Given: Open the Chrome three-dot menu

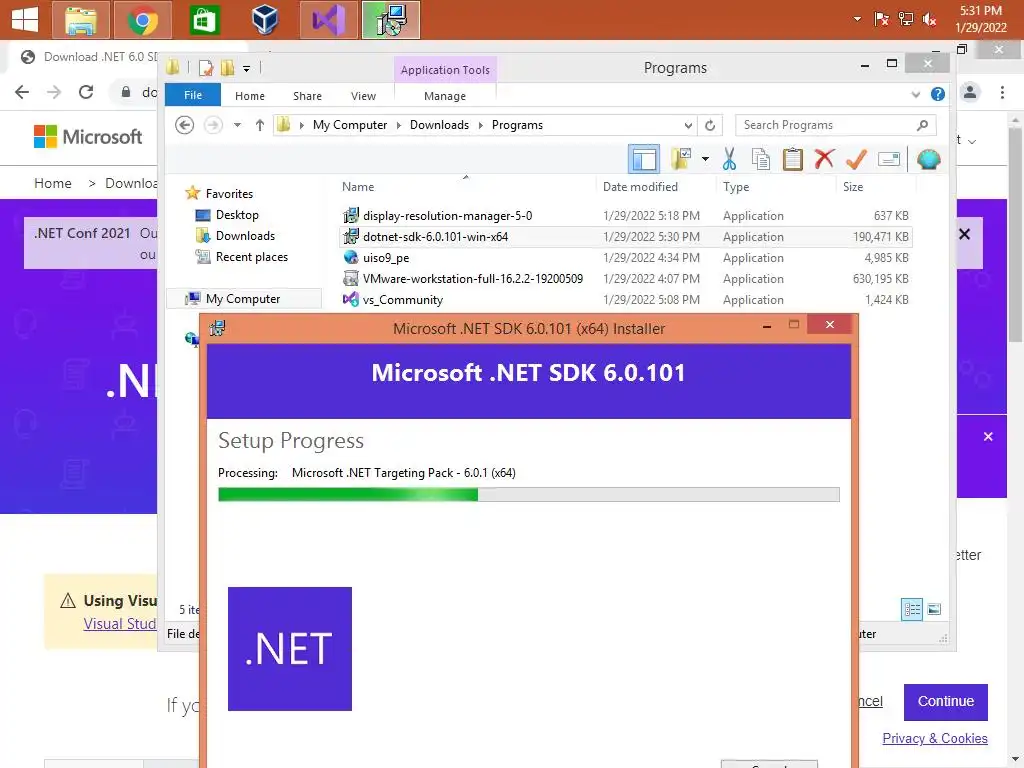Looking at the screenshot, I should pos(1002,93).
